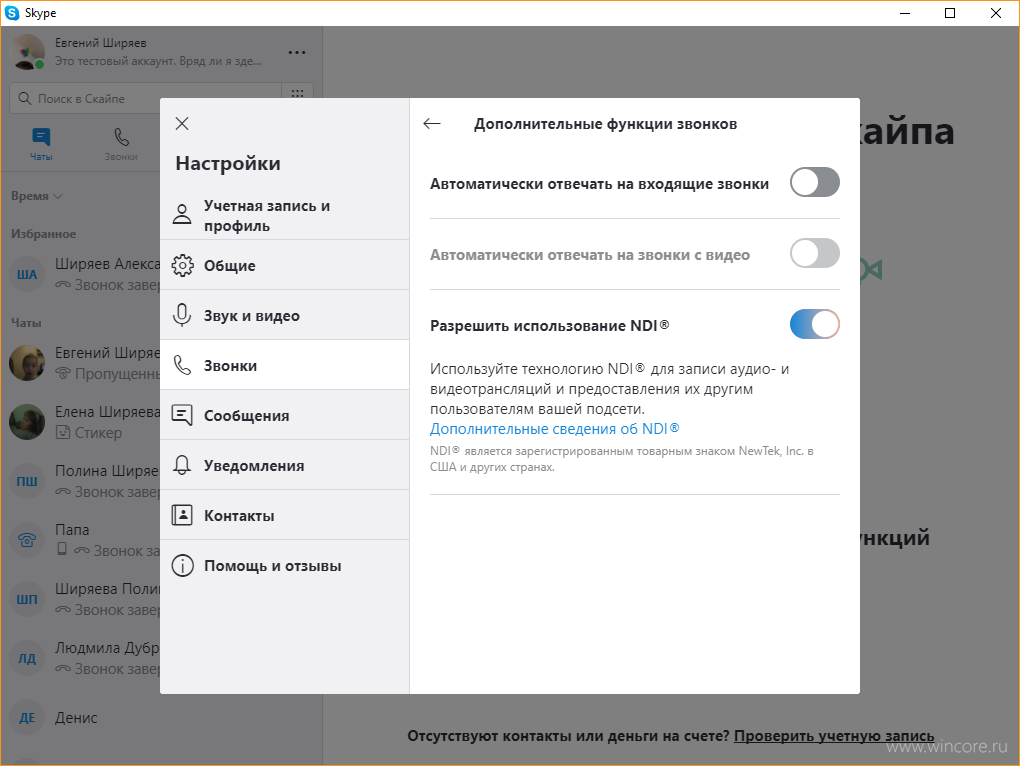1020x766 pixels.
Task: Open the Помощь и отзывы section
Action: point(285,566)
